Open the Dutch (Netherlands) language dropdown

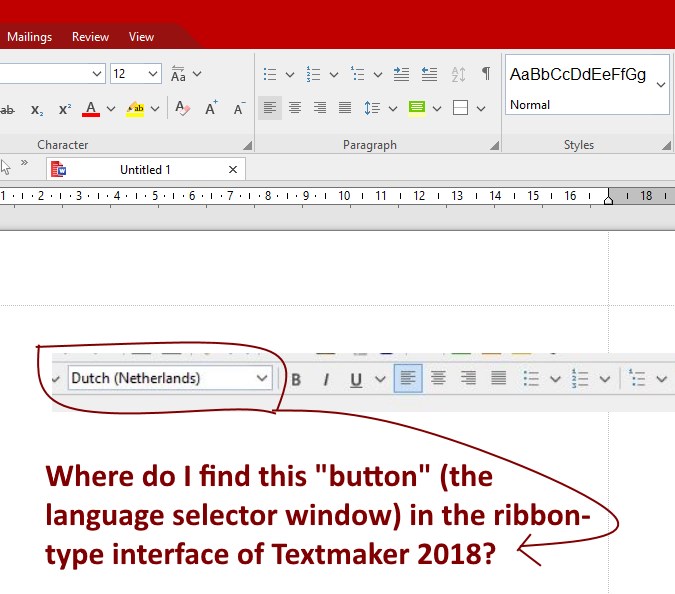(x=262, y=378)
